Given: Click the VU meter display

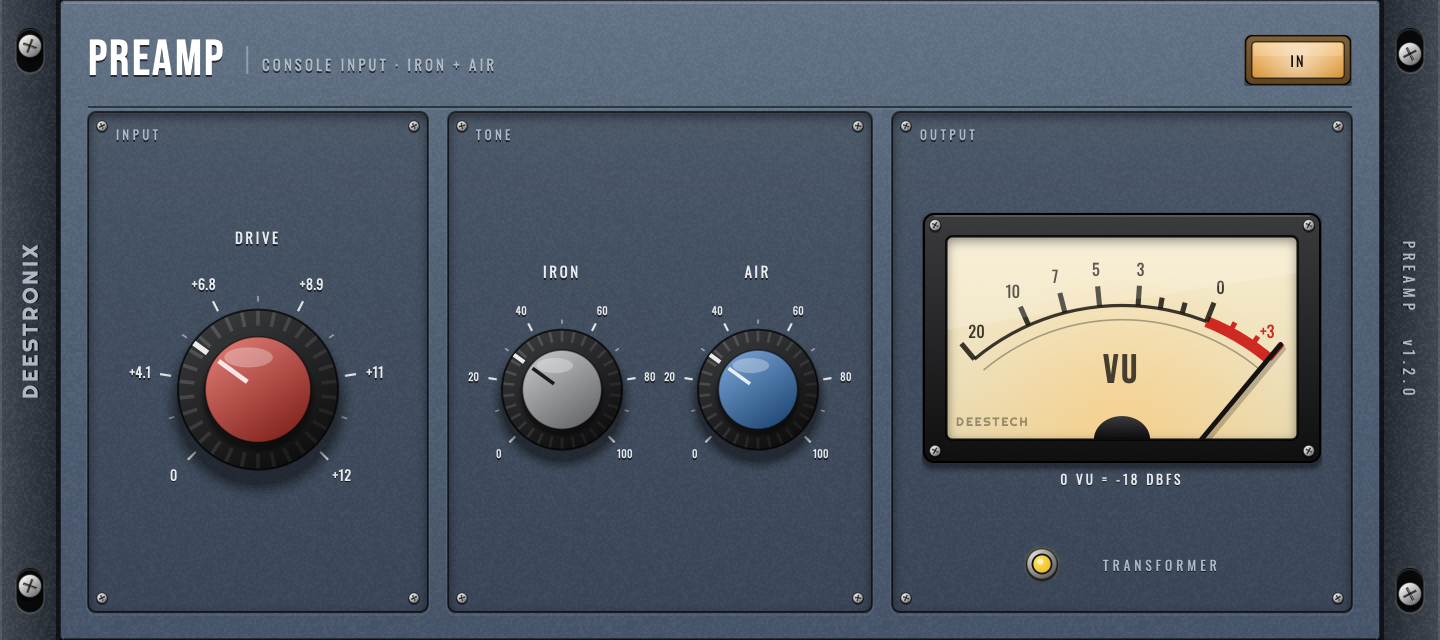Looking at the screenshot, I should (1122, 338).
